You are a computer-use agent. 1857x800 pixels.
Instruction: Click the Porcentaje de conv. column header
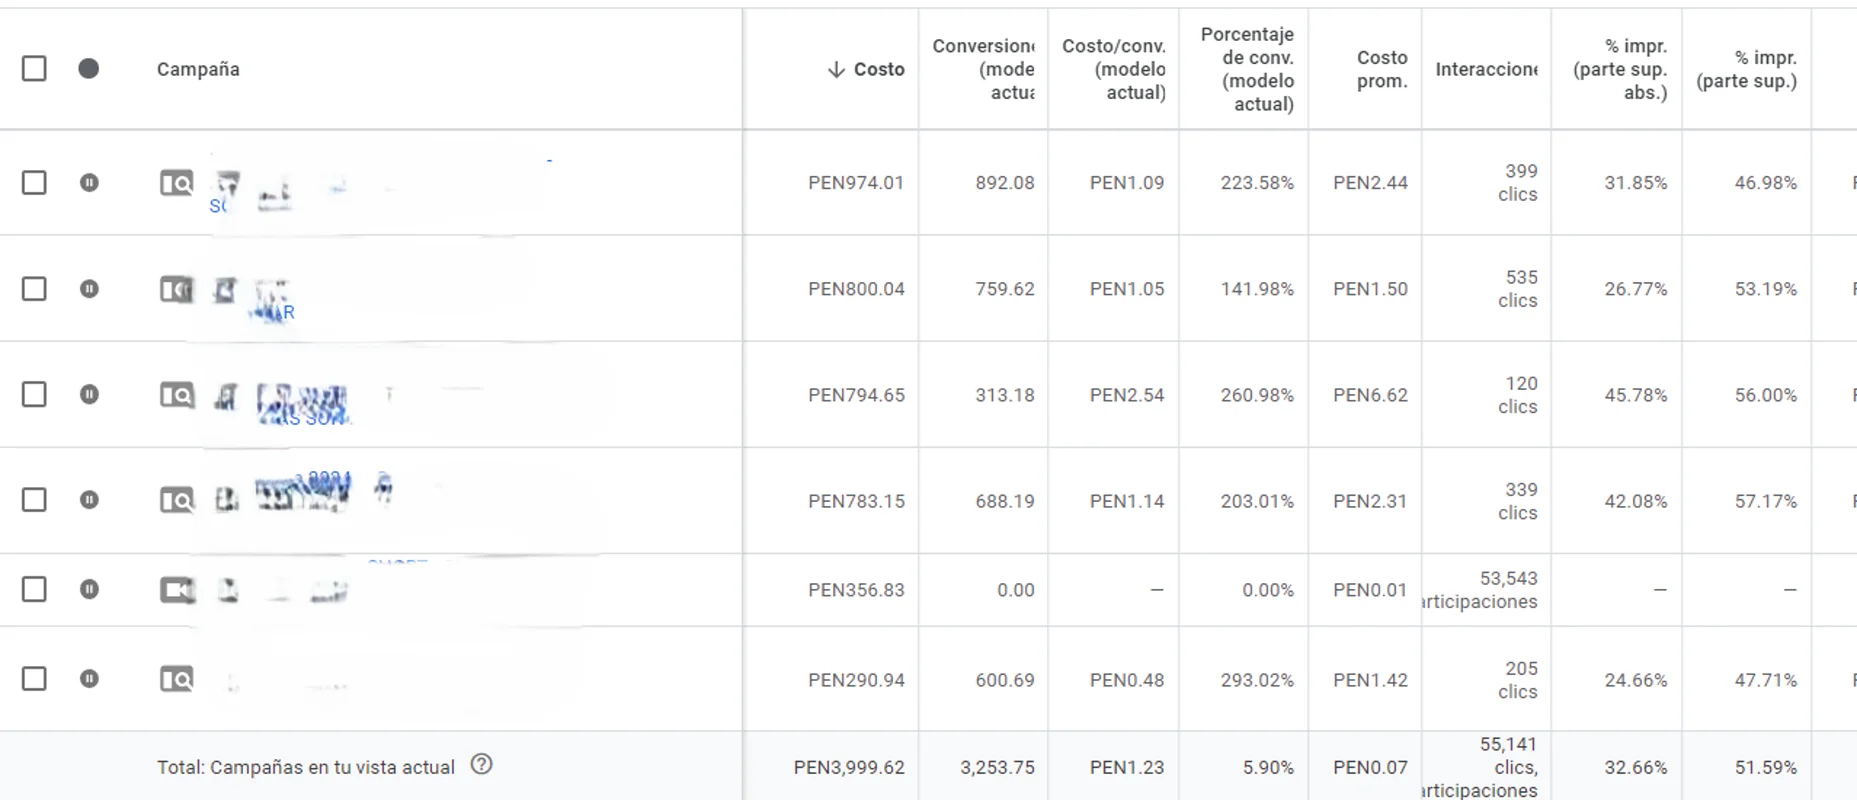1247,69
